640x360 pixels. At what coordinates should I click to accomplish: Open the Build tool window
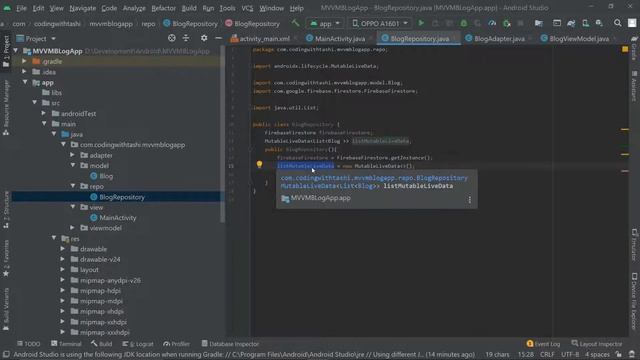[102, 344]
